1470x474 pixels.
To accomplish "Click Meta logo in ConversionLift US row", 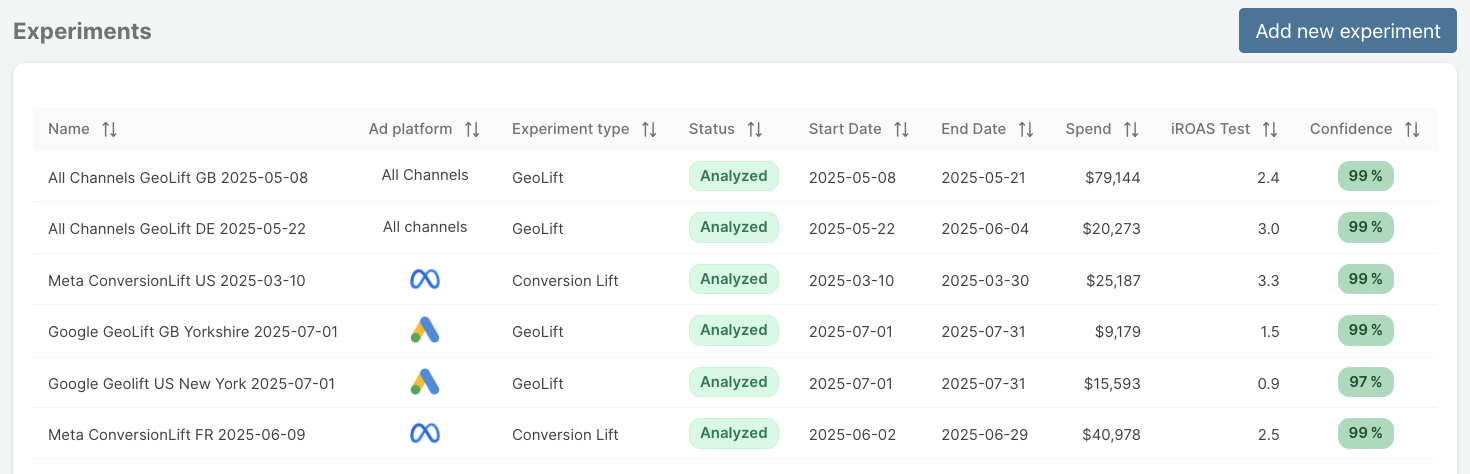I will pos(425,280).
